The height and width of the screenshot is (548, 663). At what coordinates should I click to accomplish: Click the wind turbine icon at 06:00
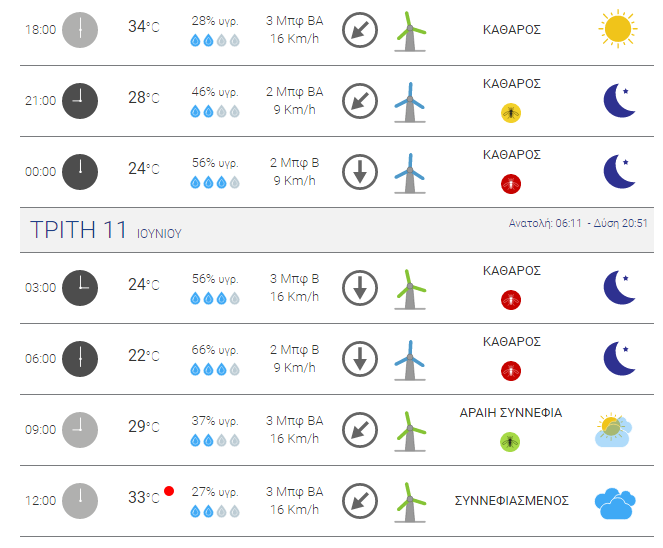410,360
